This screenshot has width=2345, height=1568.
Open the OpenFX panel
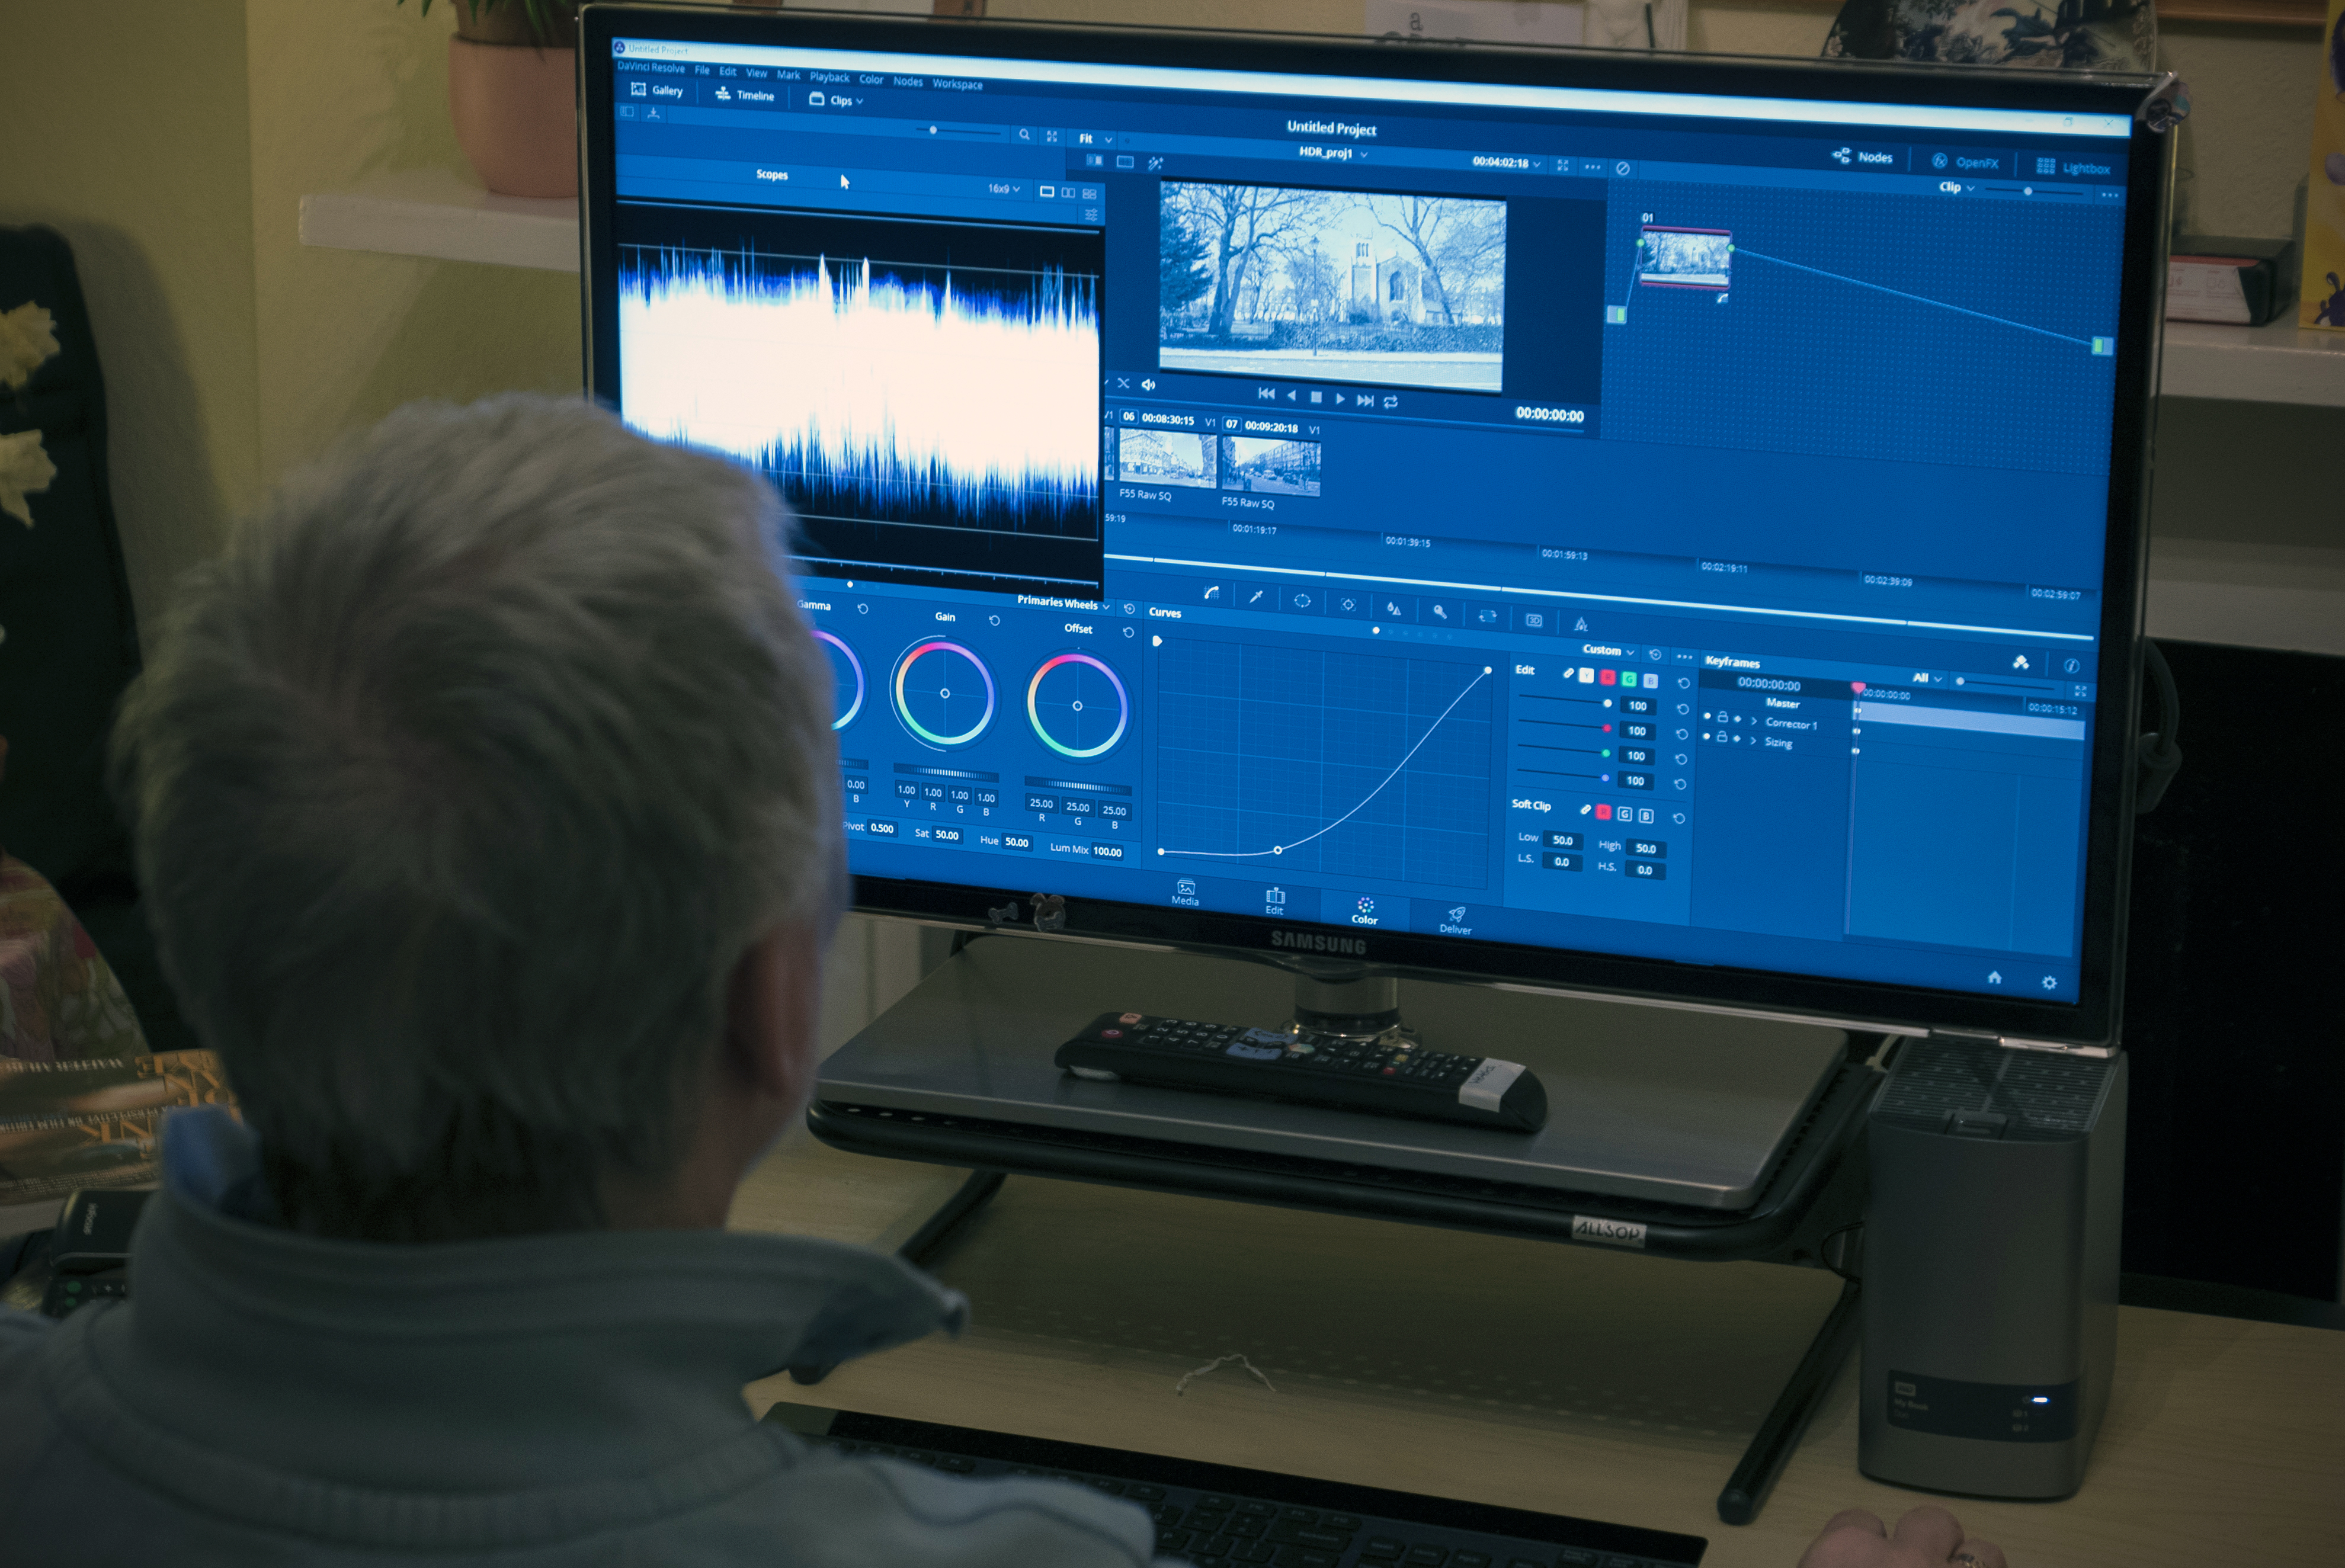(1965, 162)
